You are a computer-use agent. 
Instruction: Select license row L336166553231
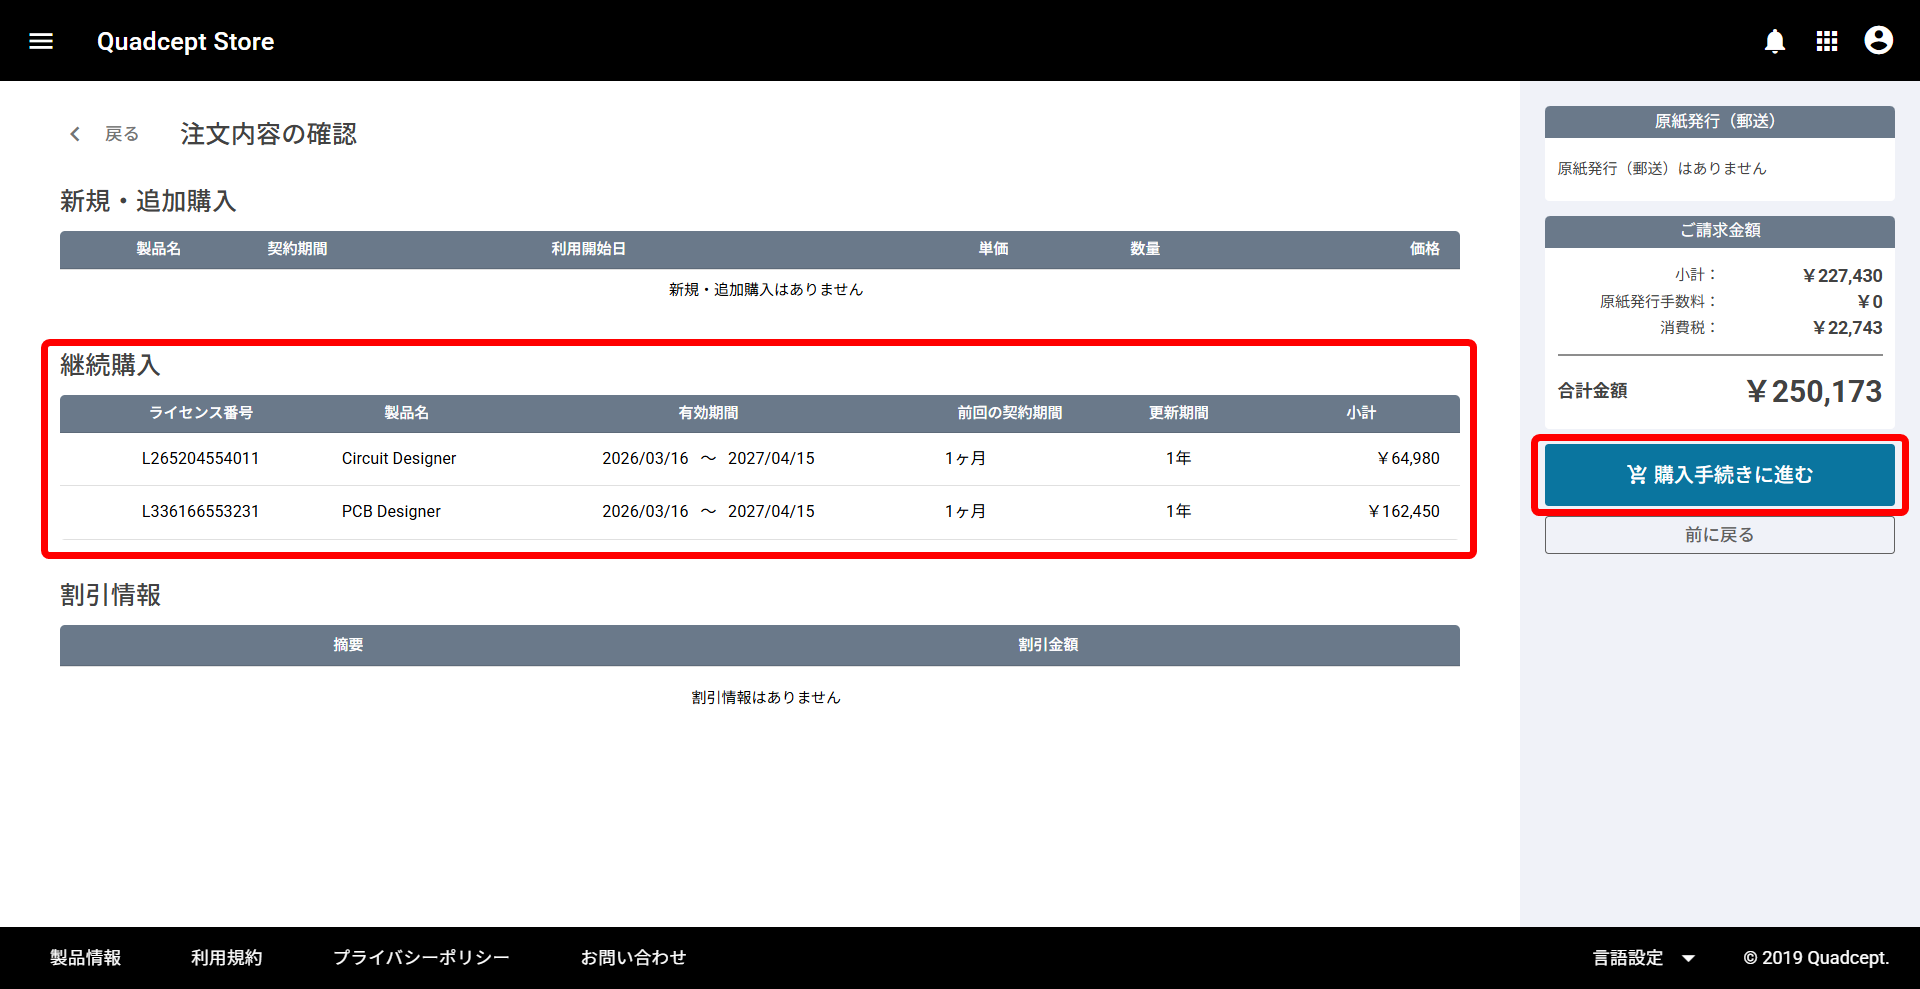point(200,512)
